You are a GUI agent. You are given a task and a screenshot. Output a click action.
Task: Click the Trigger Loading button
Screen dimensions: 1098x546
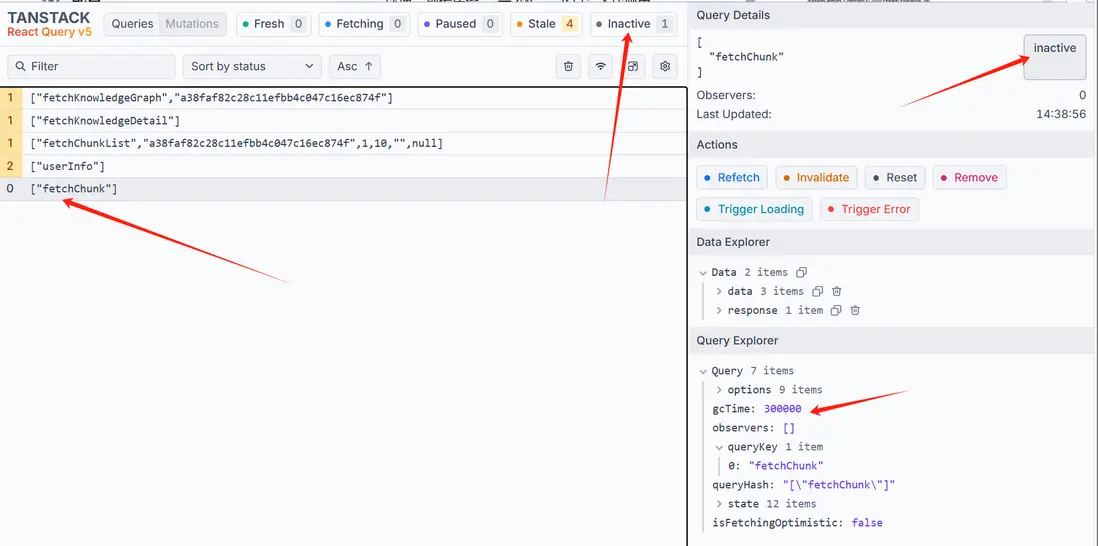754,209
